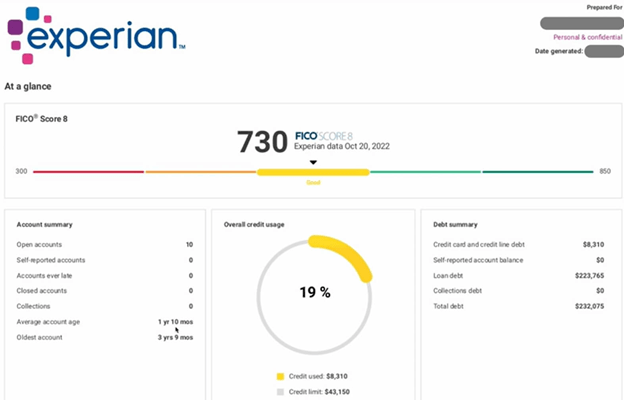Click the "Collections" label in Account summary
This screenshot has height=400, width=624.
[33, 306]
